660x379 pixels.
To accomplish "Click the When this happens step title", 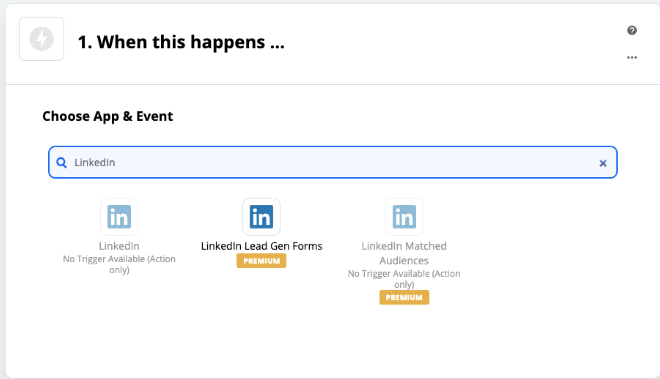I will [x=181, y=42].
